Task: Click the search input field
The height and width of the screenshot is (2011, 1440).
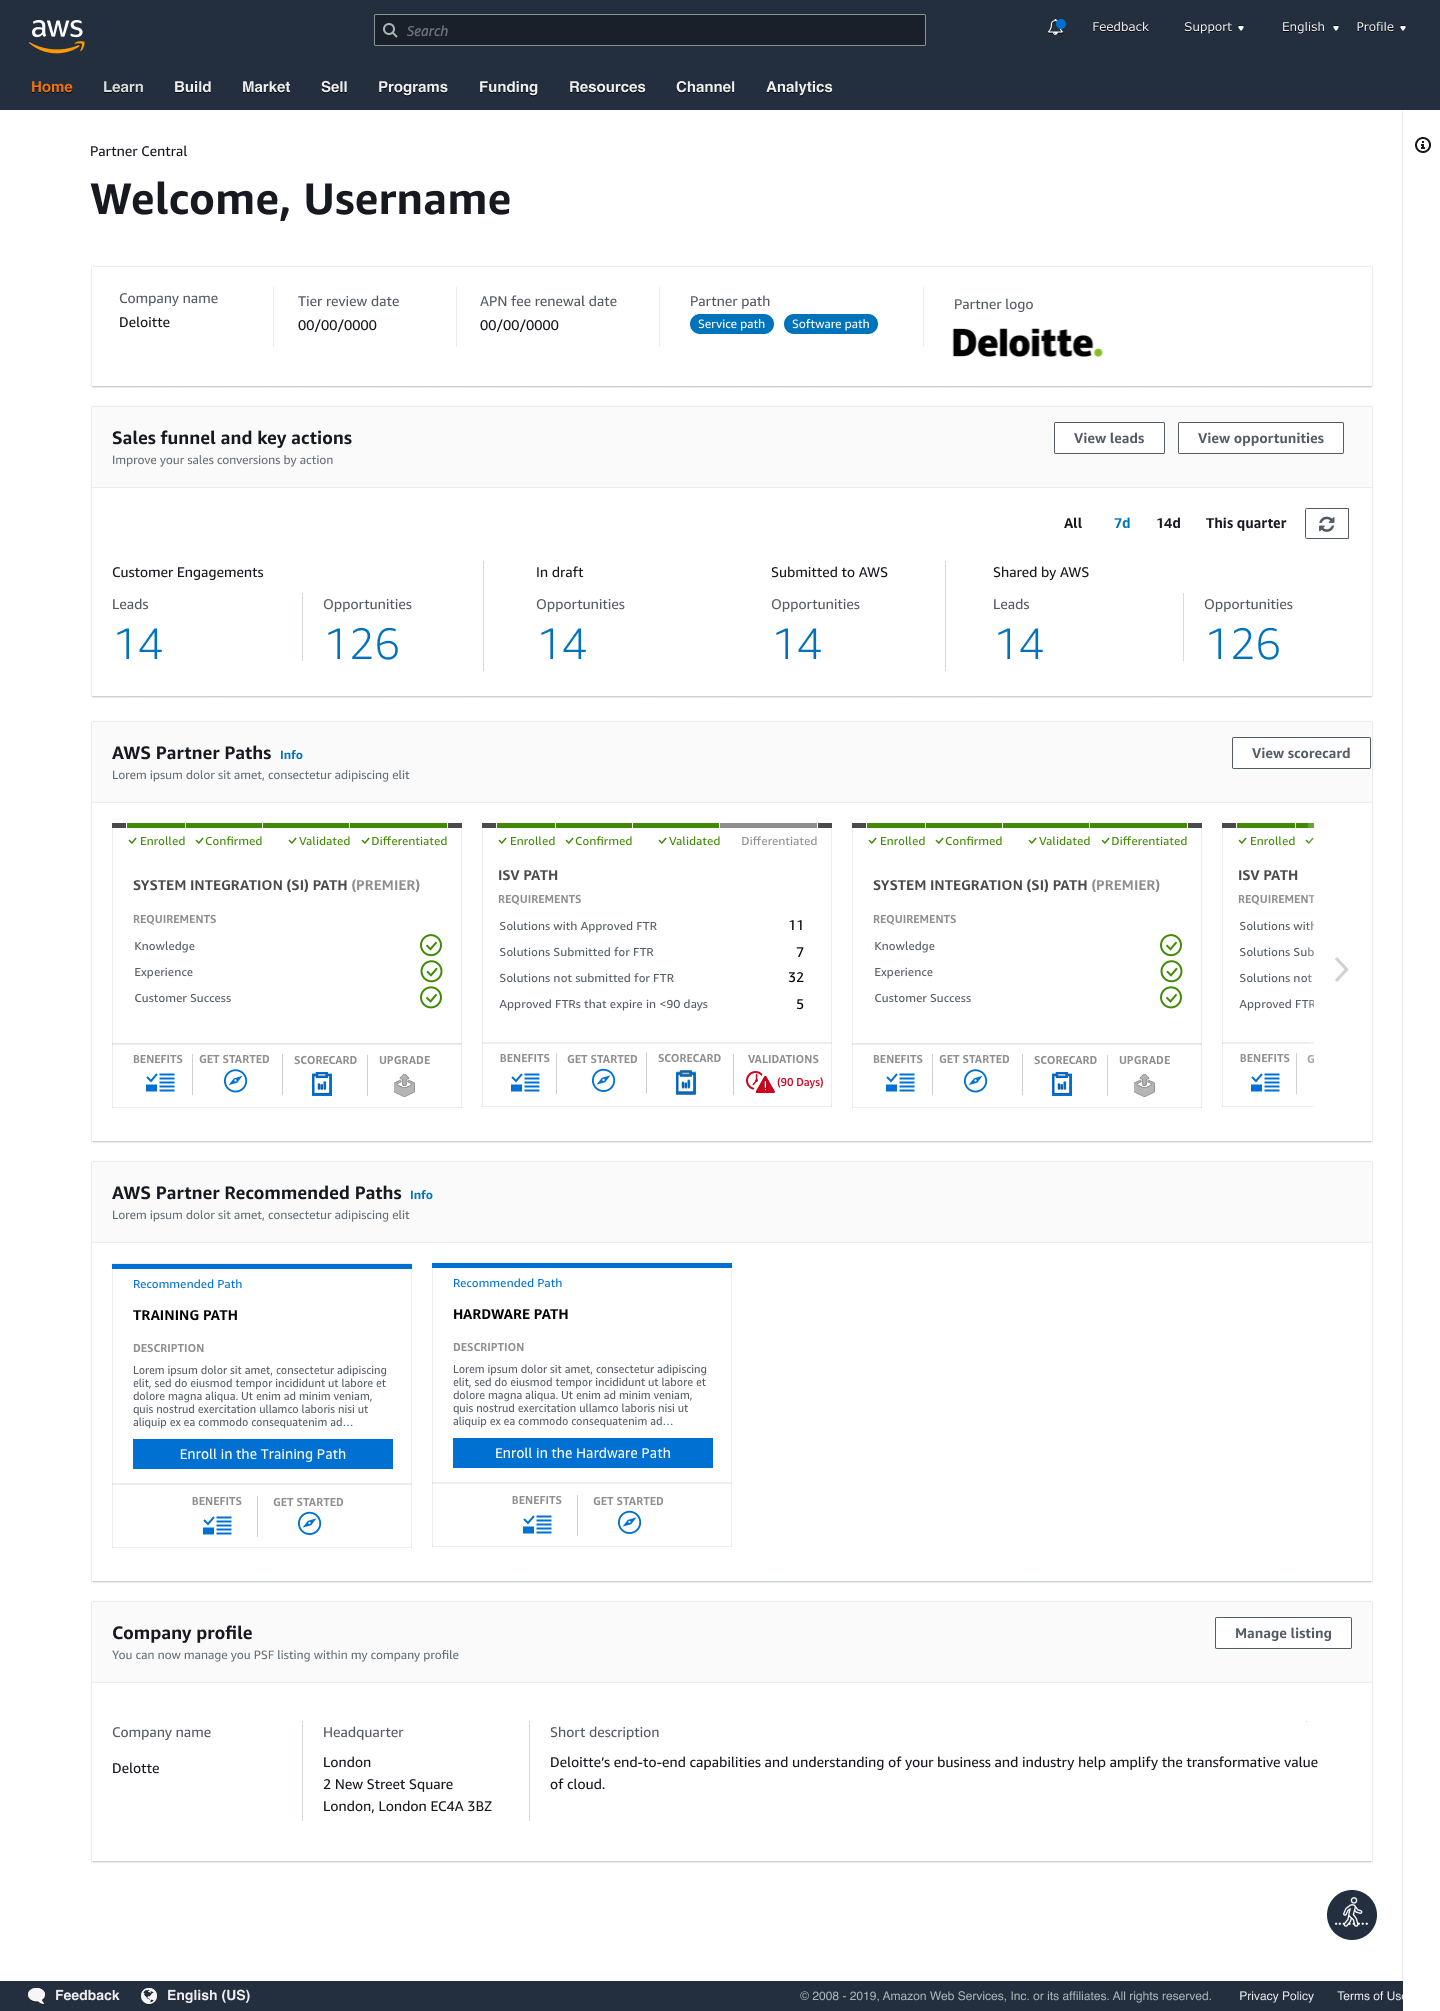Action: 650,30
